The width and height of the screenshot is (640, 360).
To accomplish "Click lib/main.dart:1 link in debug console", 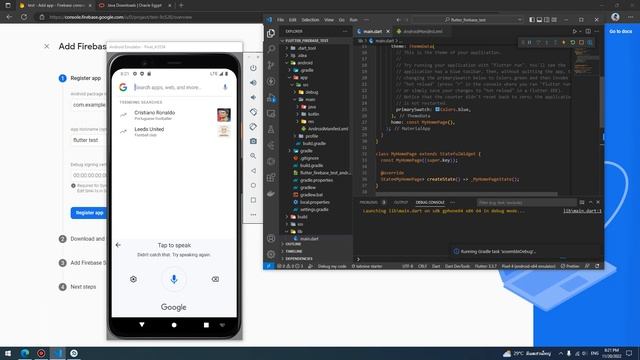I will [582, 211].
